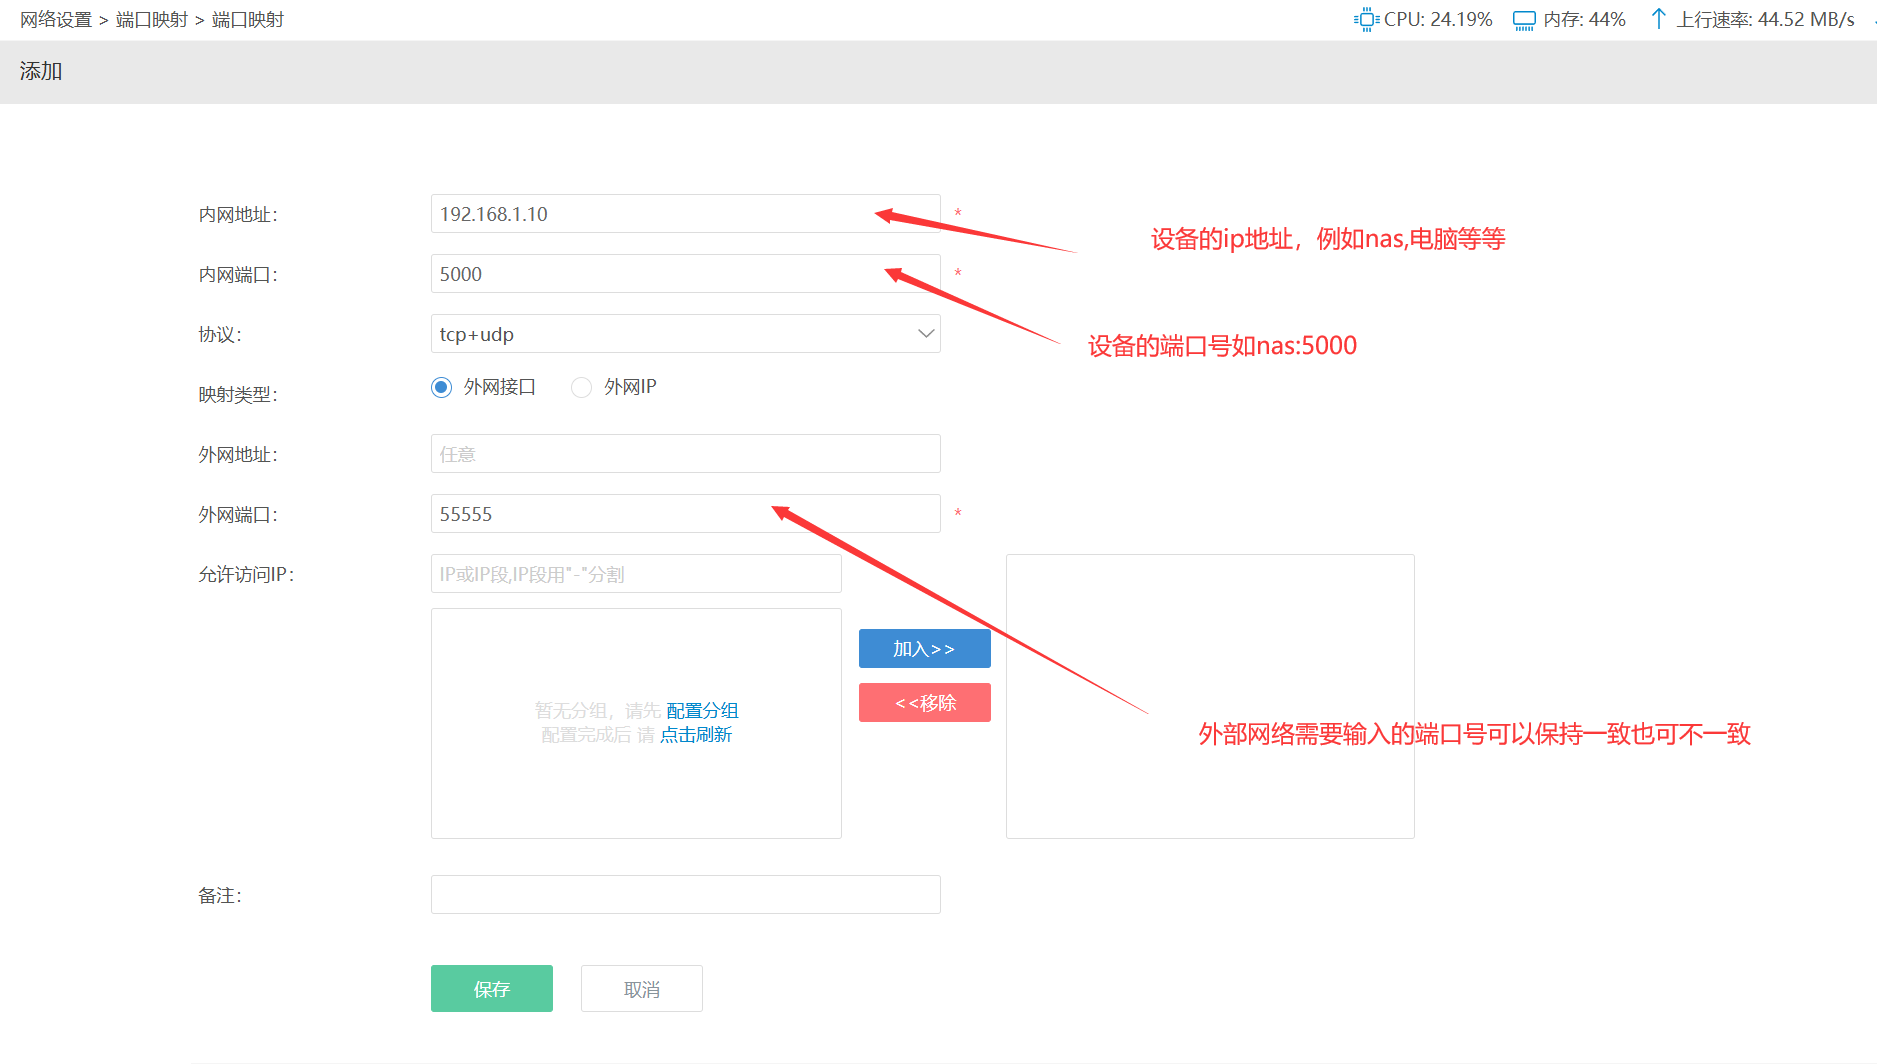Select the 外网IP radio button
Viewport: 1877px width, 1064px height.
(581, 387)
